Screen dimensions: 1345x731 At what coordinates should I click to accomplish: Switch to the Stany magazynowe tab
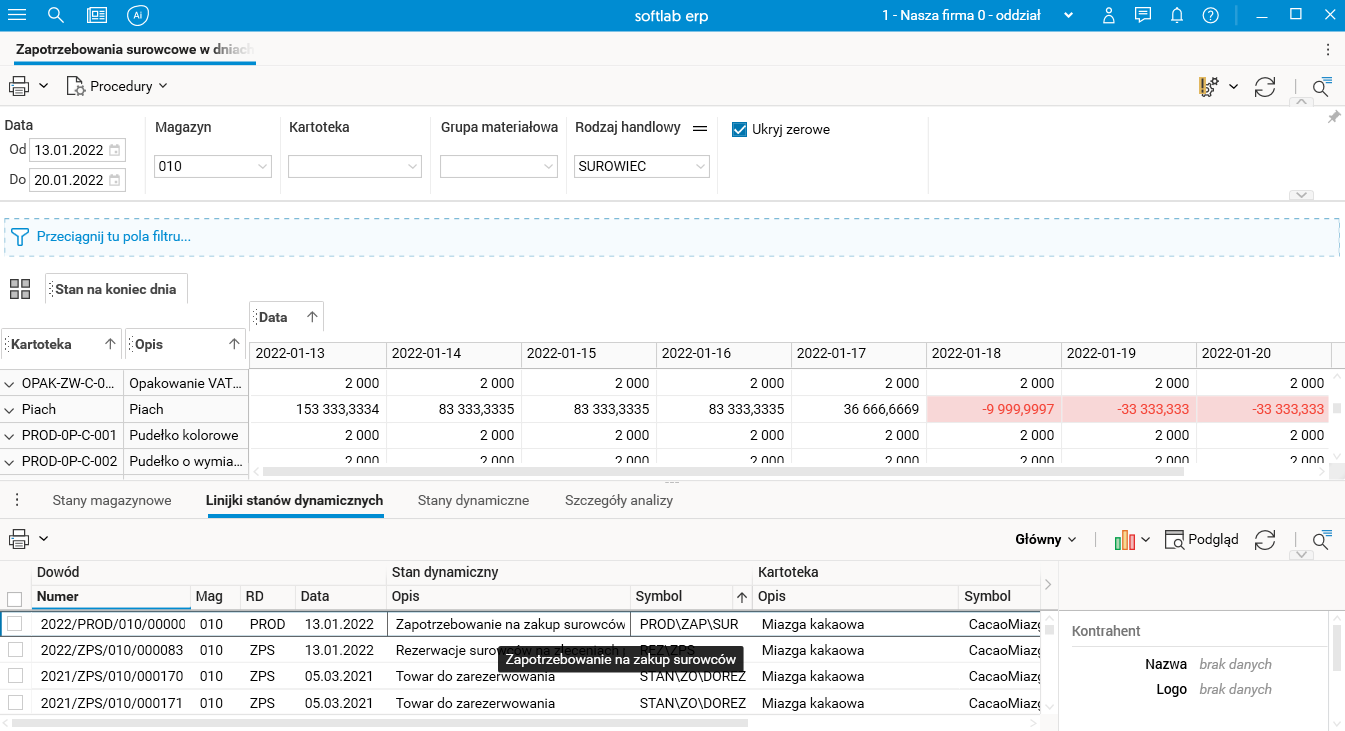point(112,500)
